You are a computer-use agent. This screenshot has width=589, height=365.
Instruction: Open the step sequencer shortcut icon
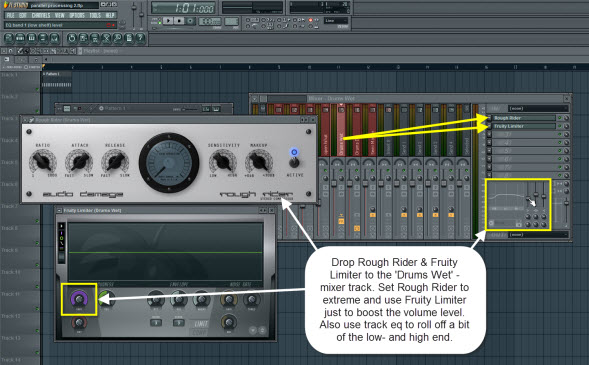(20, 38)
